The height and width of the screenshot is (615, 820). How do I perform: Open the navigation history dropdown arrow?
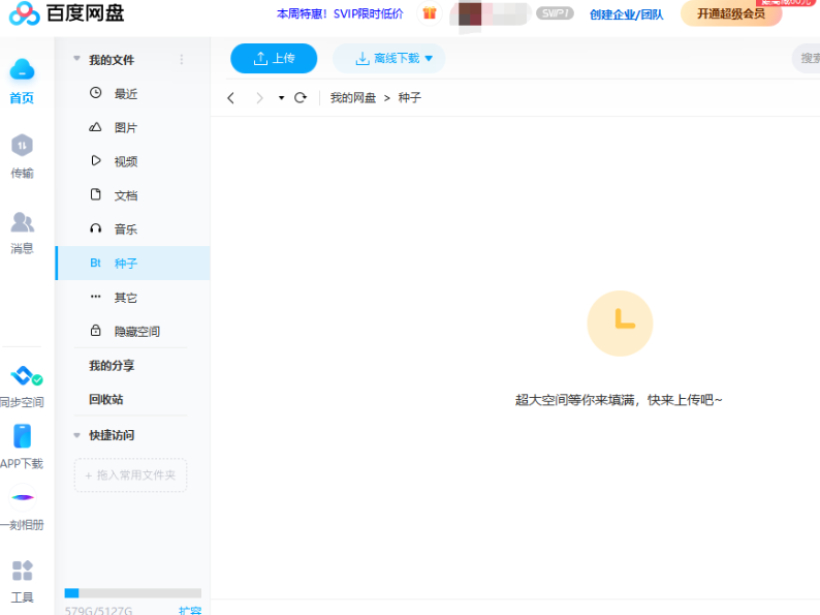[281, 98]
